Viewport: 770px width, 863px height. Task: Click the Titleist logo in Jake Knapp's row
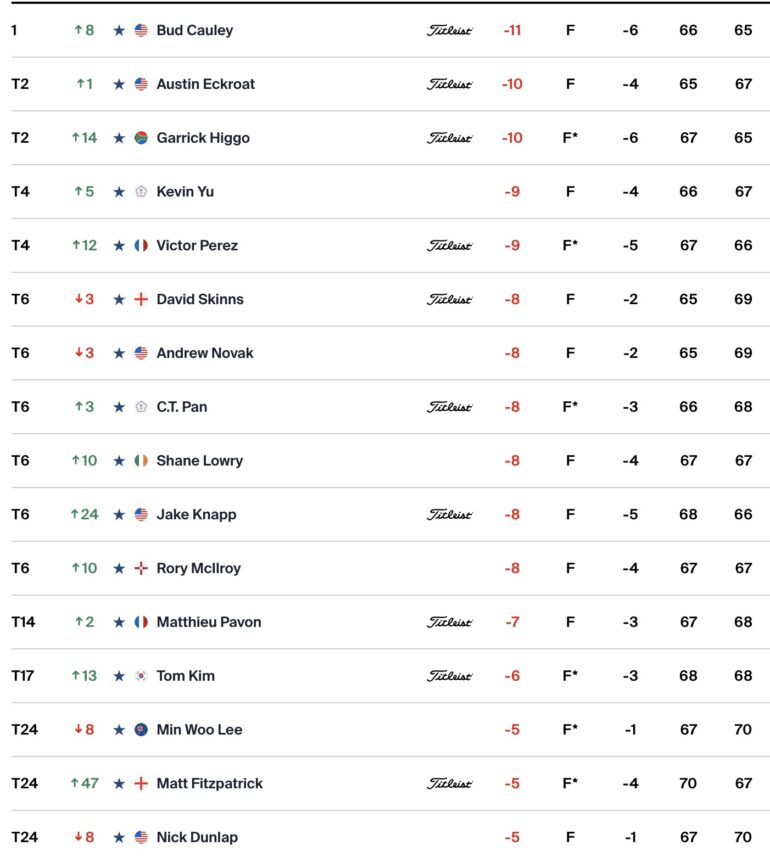pos(449,515)
